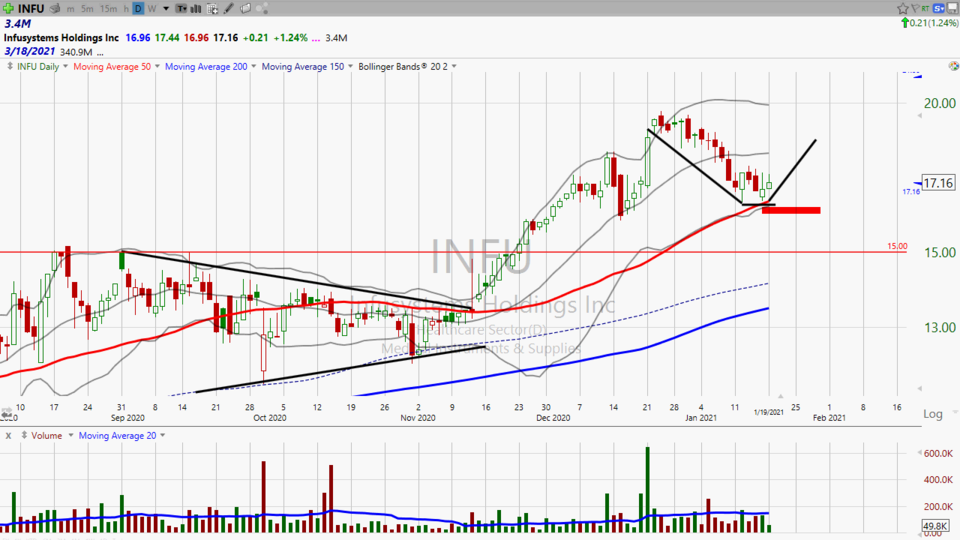Click the 13.00 price axis label
The height and width of the screenshot is (540, 960).
939,328
